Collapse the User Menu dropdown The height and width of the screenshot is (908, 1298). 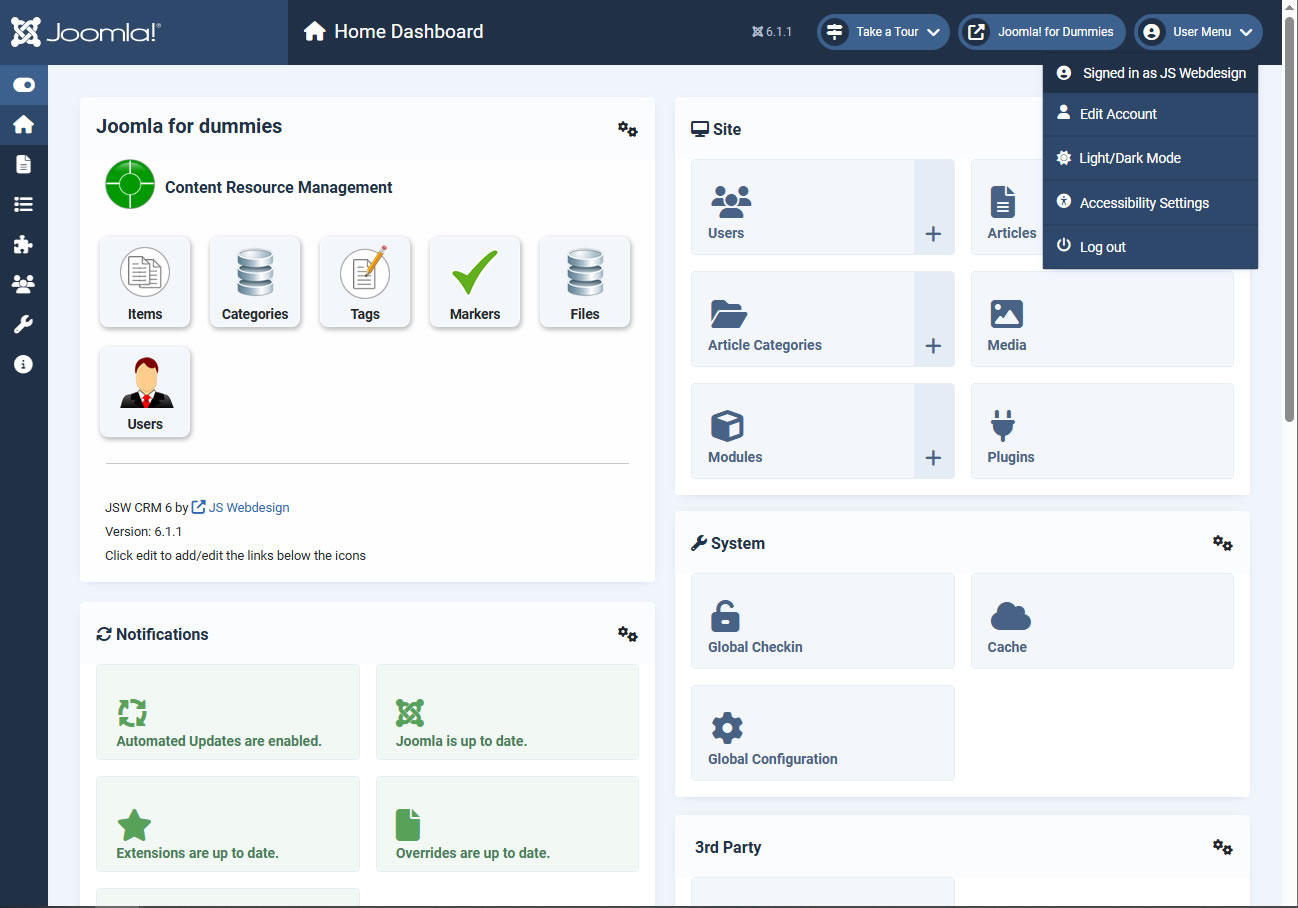tap(1198, 32)
